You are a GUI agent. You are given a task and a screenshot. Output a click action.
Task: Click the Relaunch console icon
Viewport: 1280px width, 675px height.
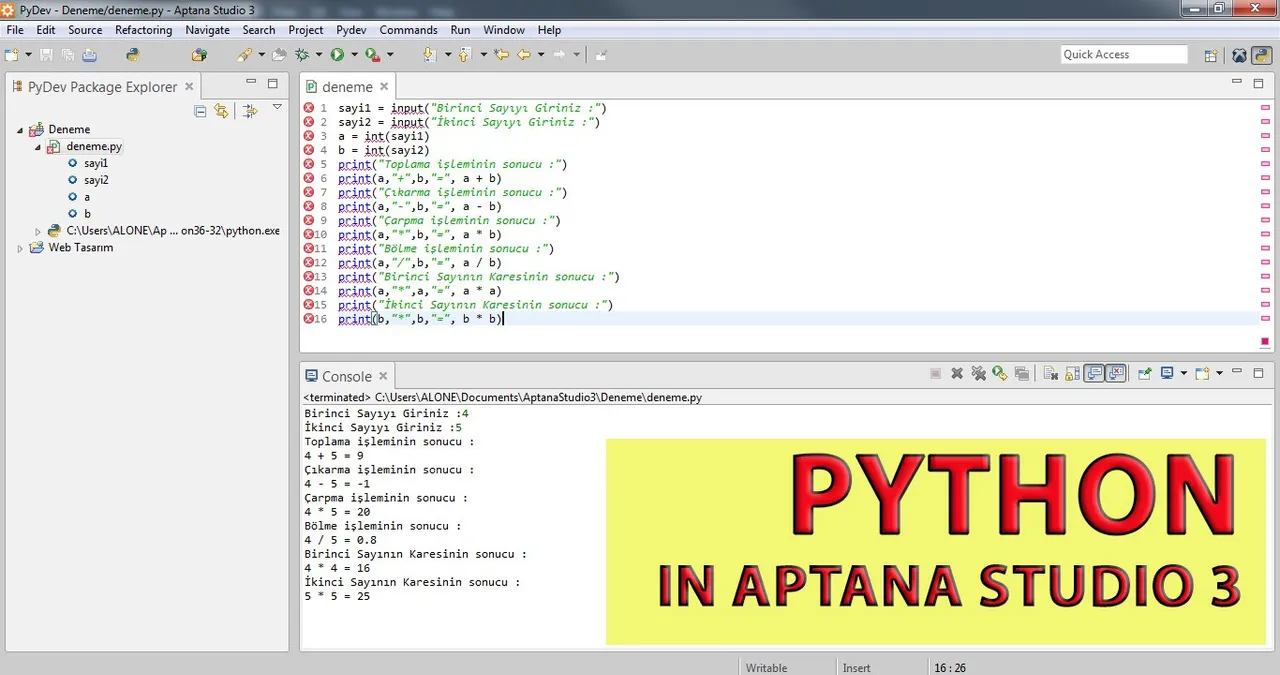pyautogui.click(x=999, y=373)
